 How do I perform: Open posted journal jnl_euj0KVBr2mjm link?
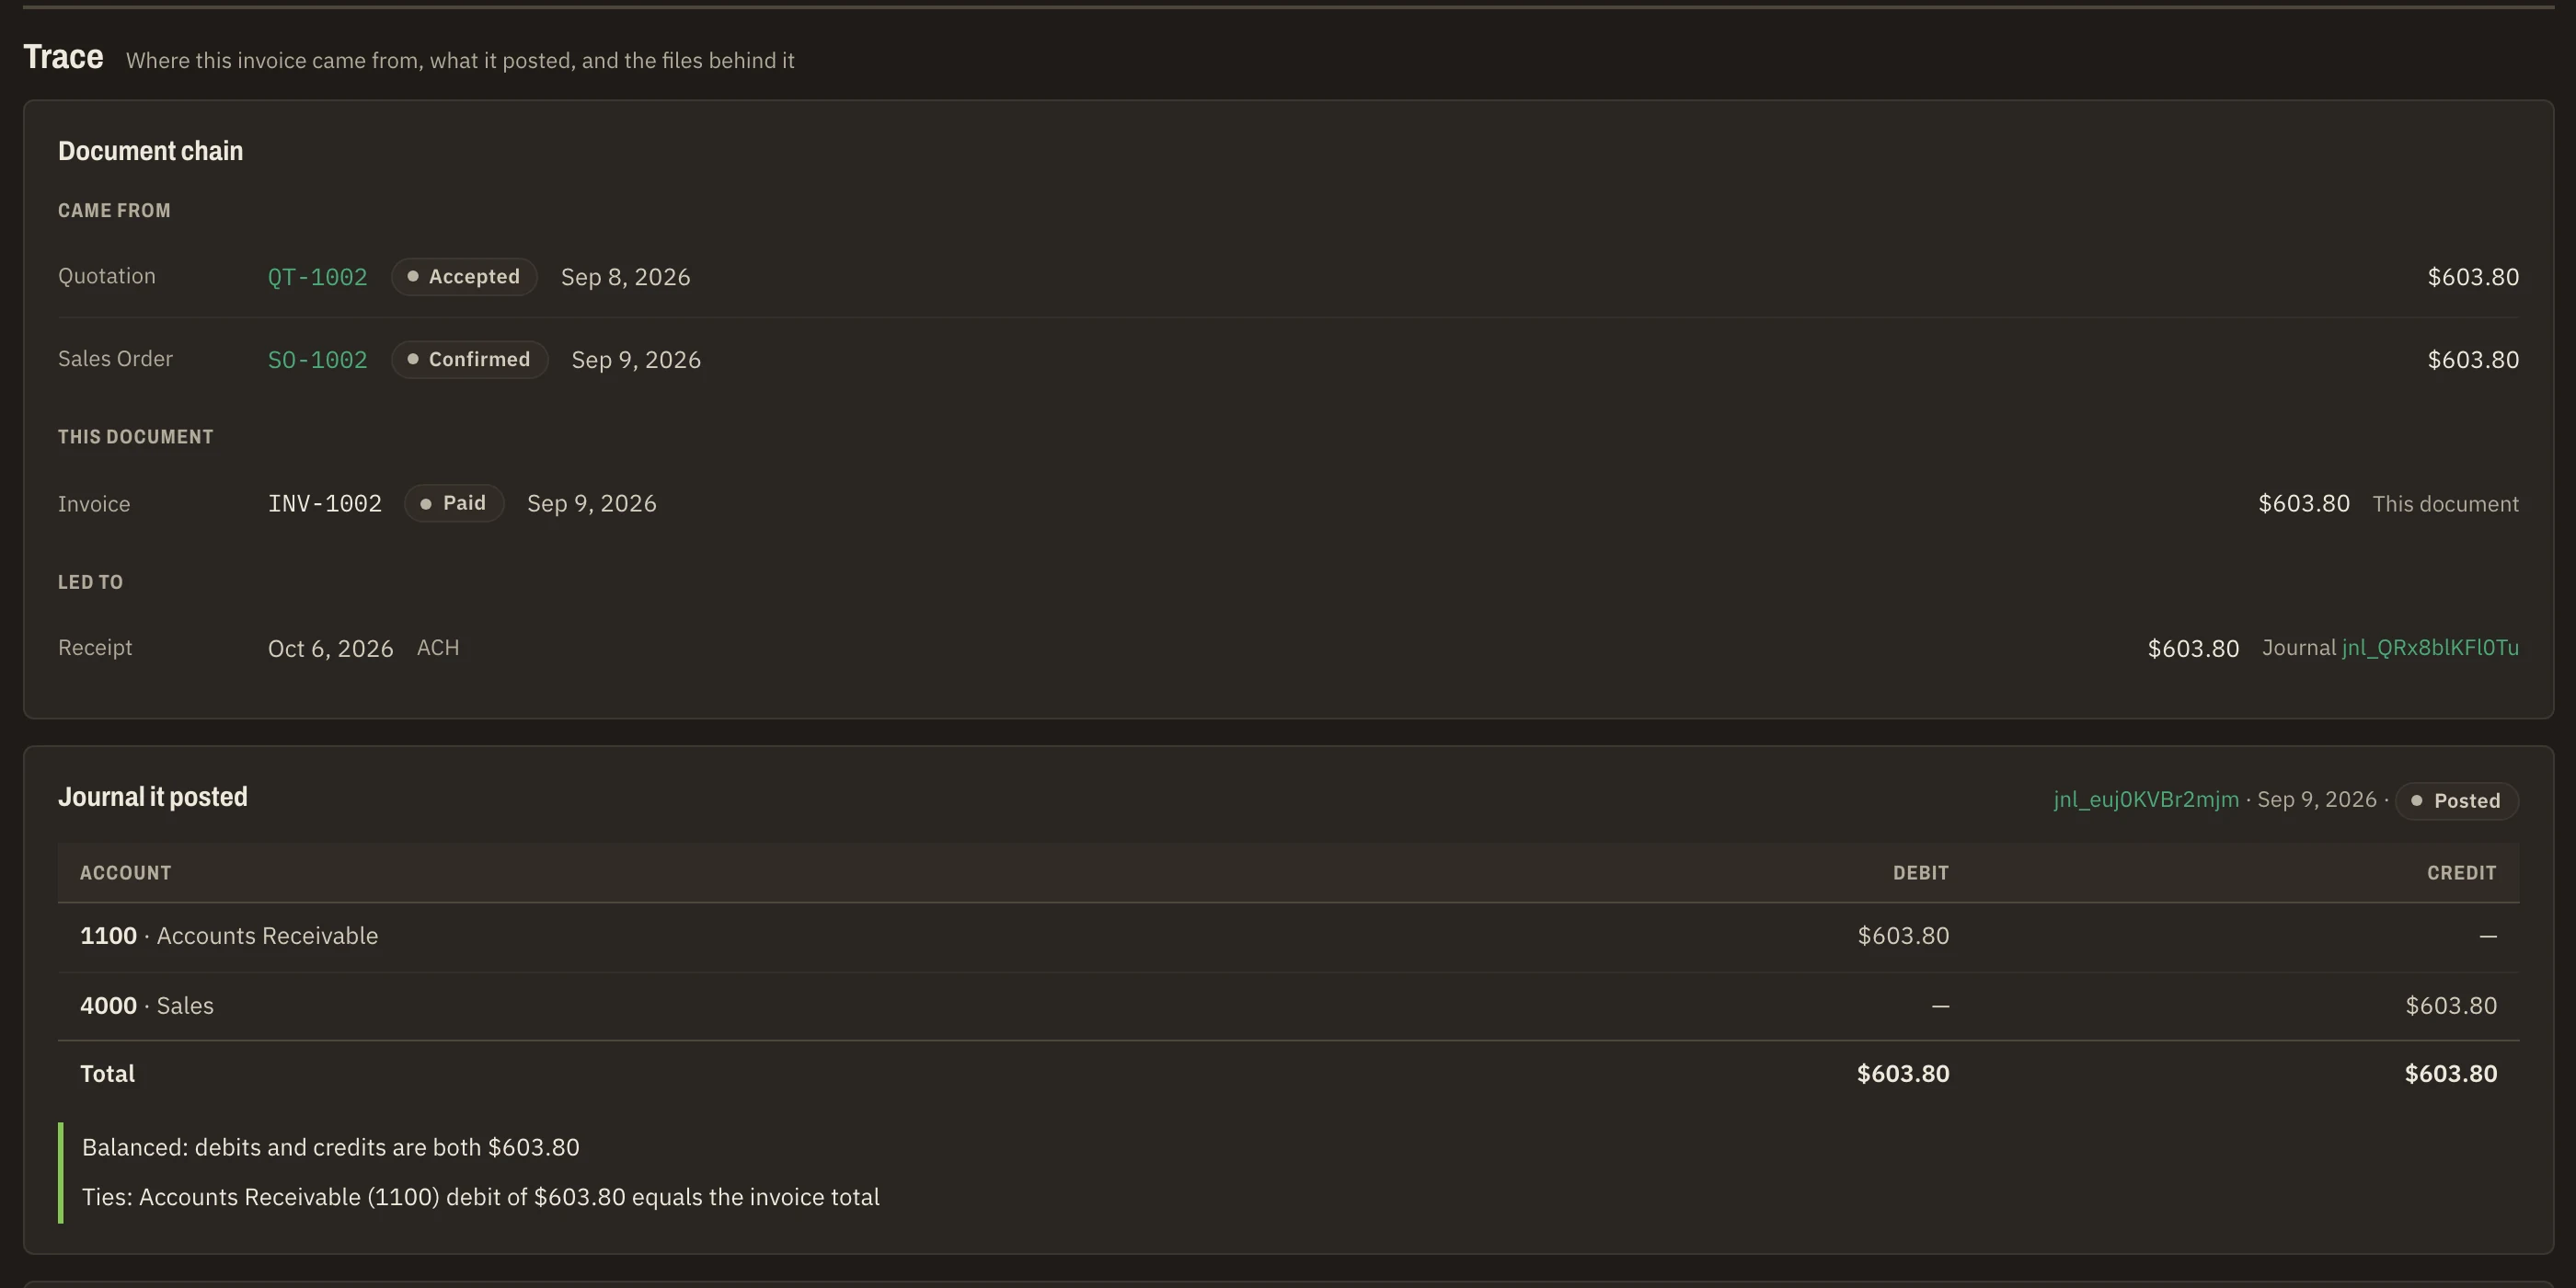click(x=2146, y=800)
